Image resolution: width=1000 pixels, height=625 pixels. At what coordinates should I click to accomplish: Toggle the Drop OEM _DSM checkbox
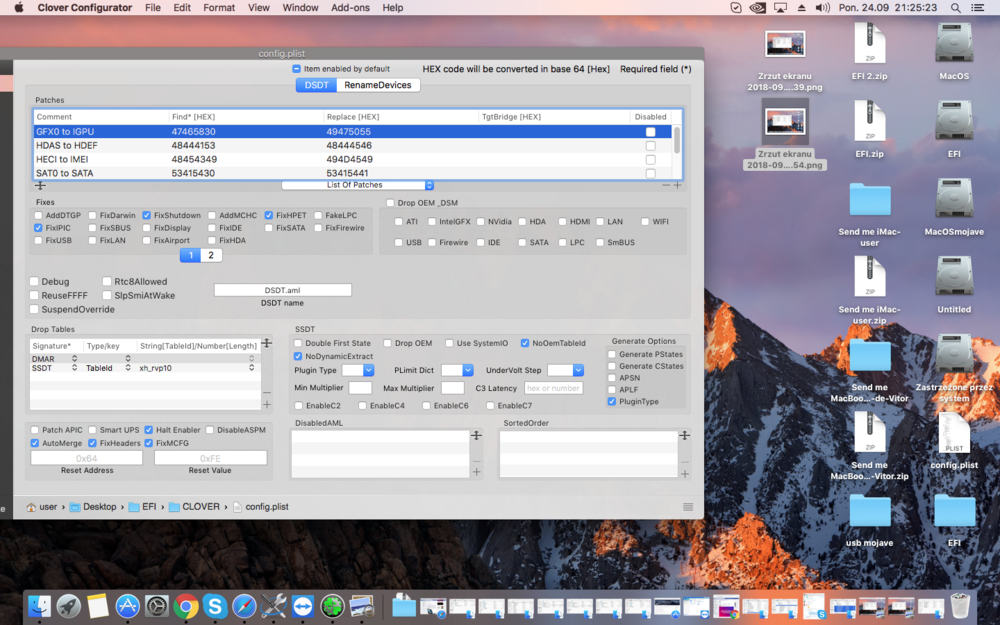pos(390,203)
